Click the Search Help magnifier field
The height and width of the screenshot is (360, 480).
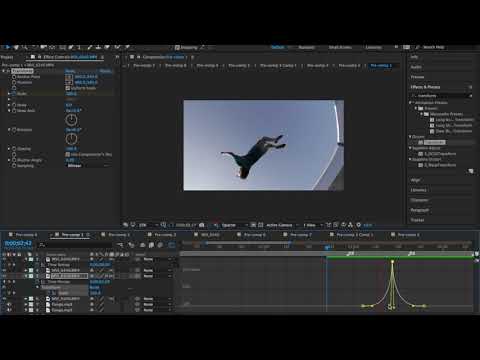point(433,47)
